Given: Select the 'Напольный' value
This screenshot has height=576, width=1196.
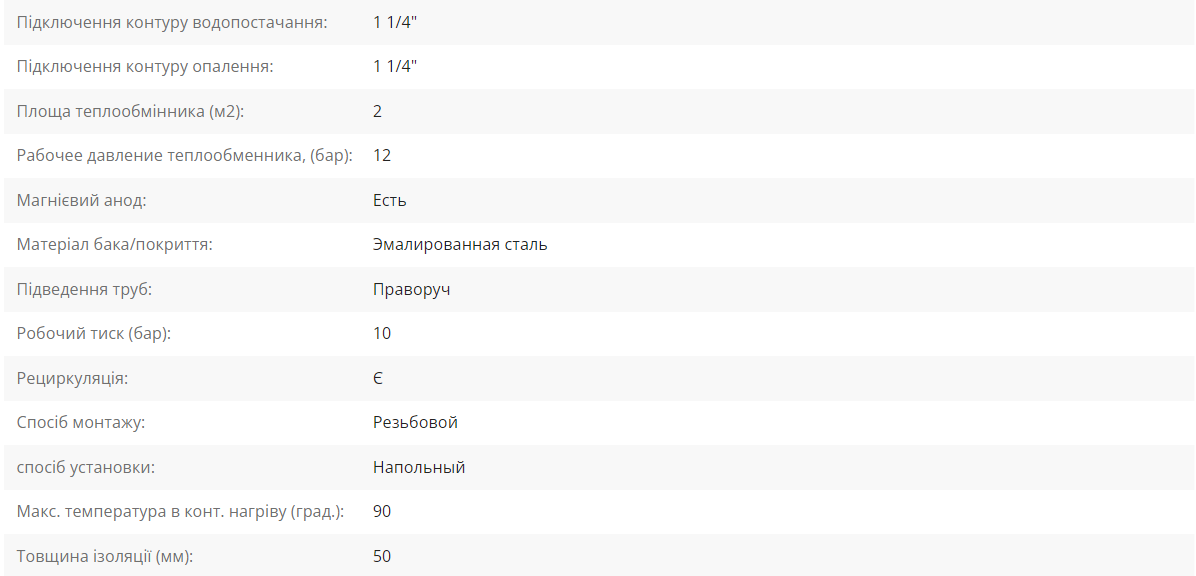Looking at the screenshot, I should 419,467.
